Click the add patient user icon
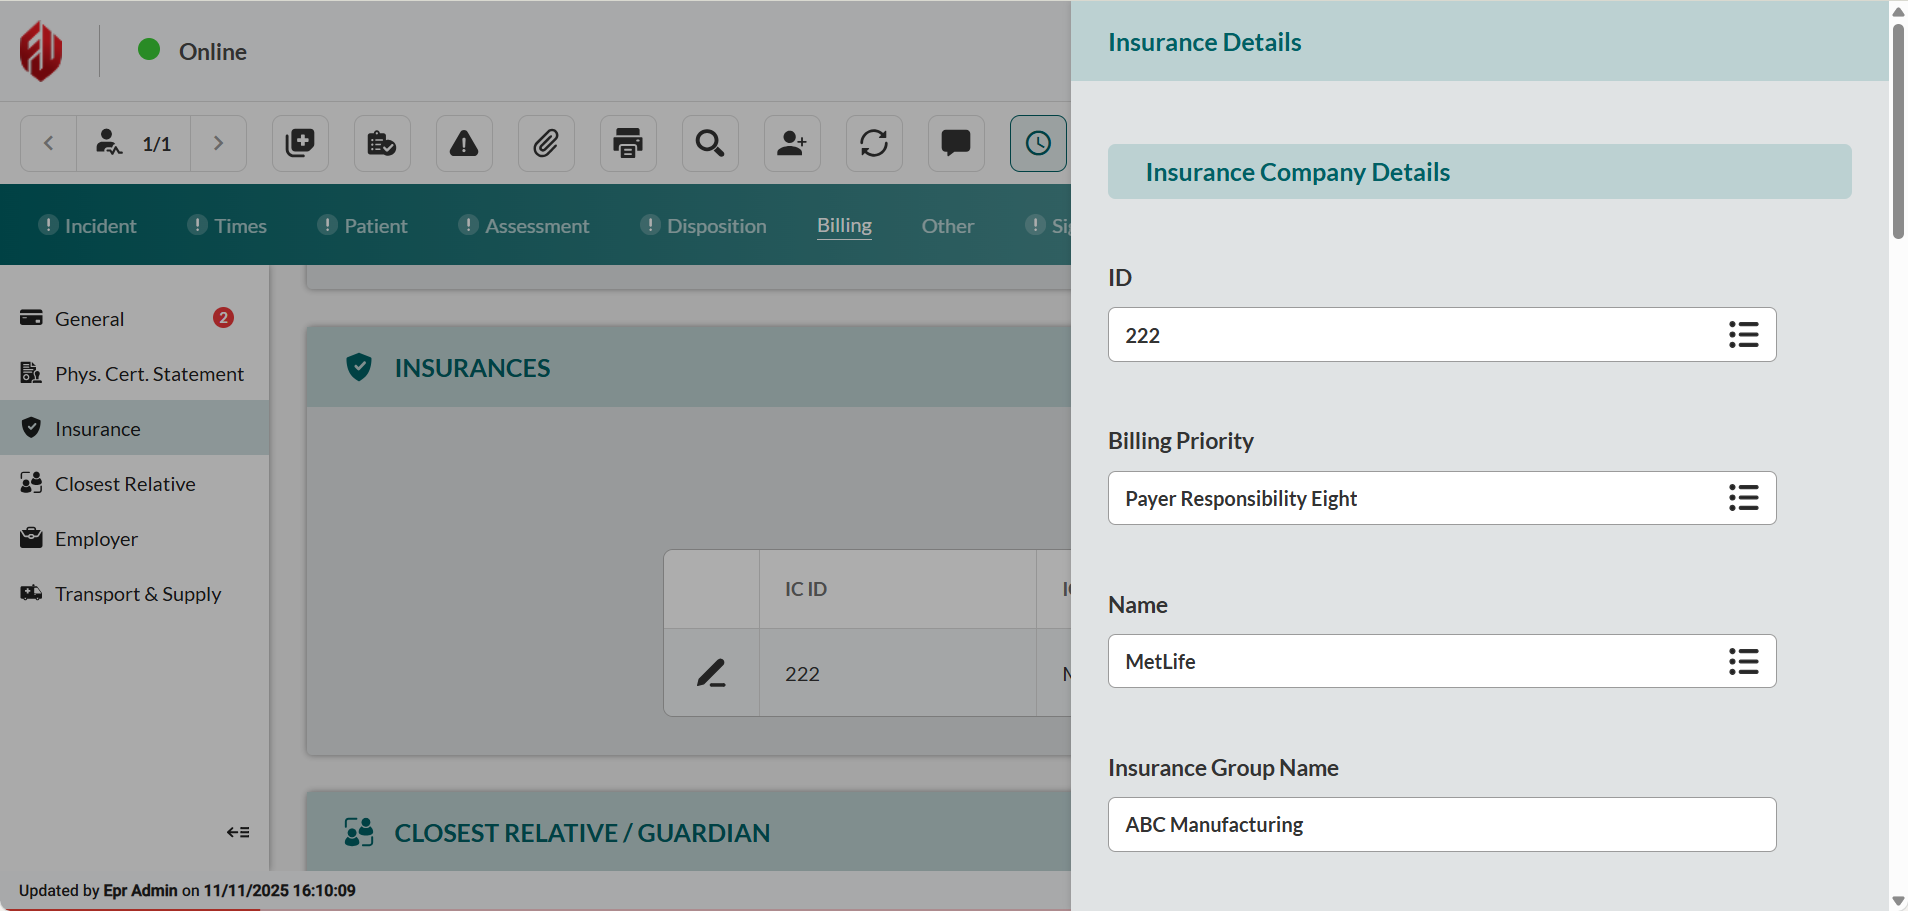This screenshot has width=1908, height=911. [792, 144]
